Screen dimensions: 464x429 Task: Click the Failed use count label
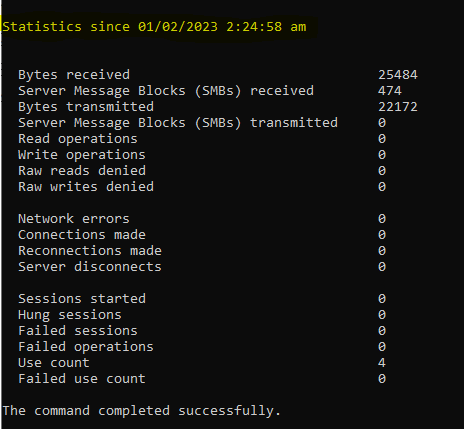pos(82,379)
